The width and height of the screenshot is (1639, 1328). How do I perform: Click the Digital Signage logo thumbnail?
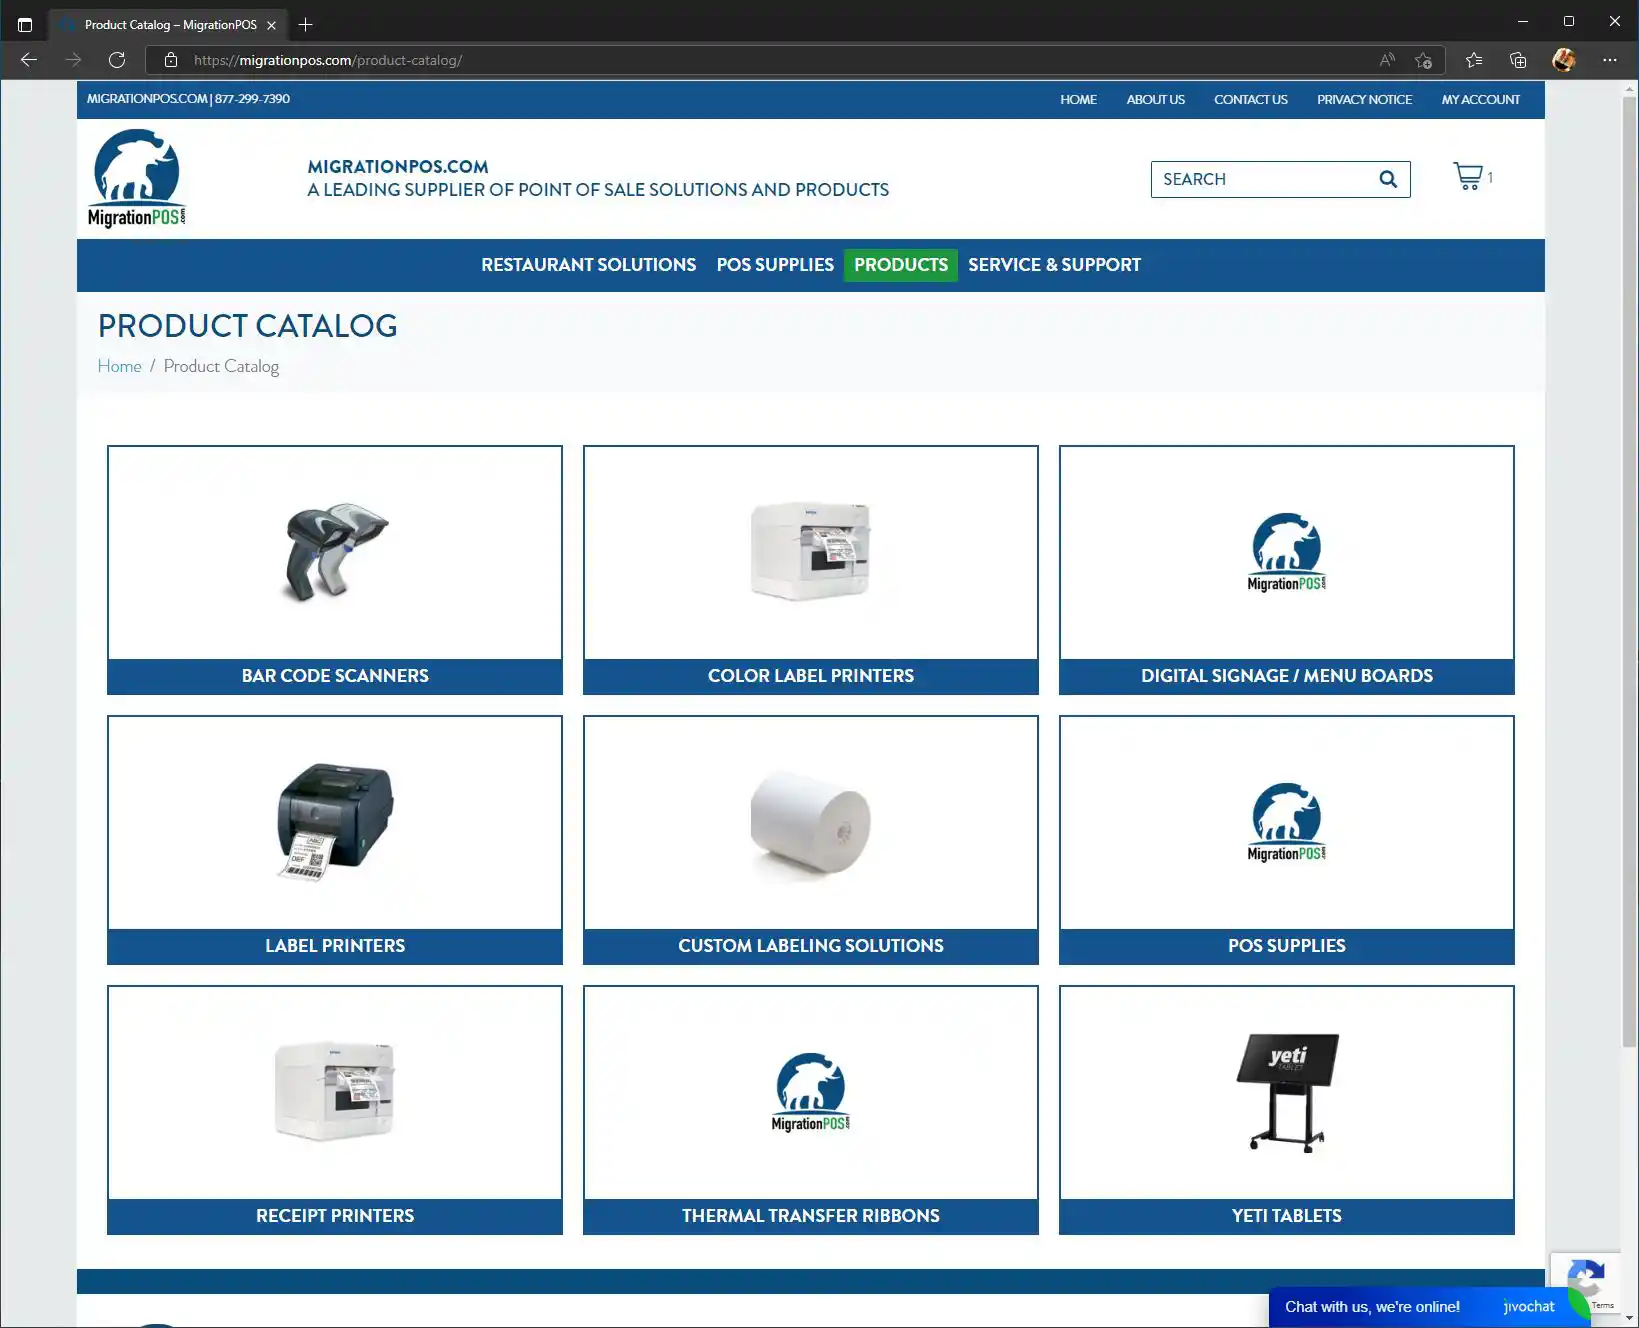(x=1287, y=552)
